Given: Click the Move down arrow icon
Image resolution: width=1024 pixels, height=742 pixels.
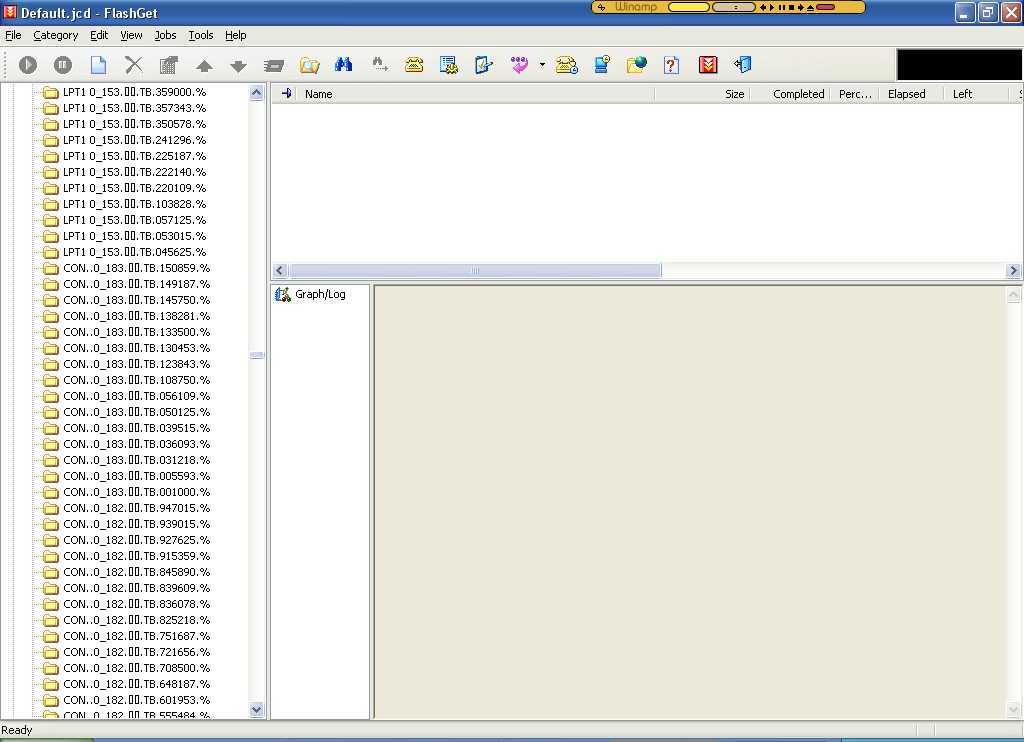Looking at the screenshot, I should point(238,66).
